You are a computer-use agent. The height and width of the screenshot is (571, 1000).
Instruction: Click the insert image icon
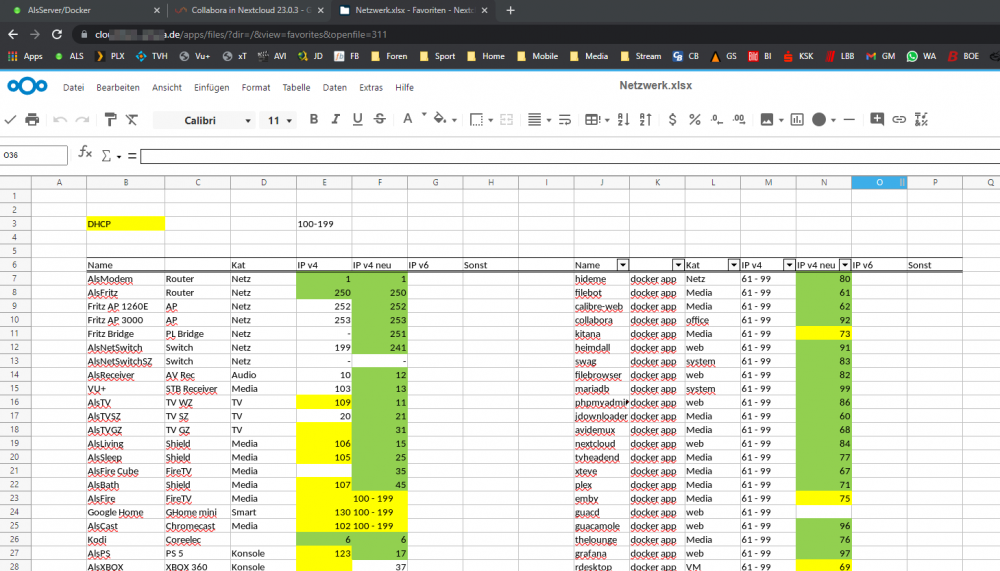pyautogui.click(x=767, y=119)
